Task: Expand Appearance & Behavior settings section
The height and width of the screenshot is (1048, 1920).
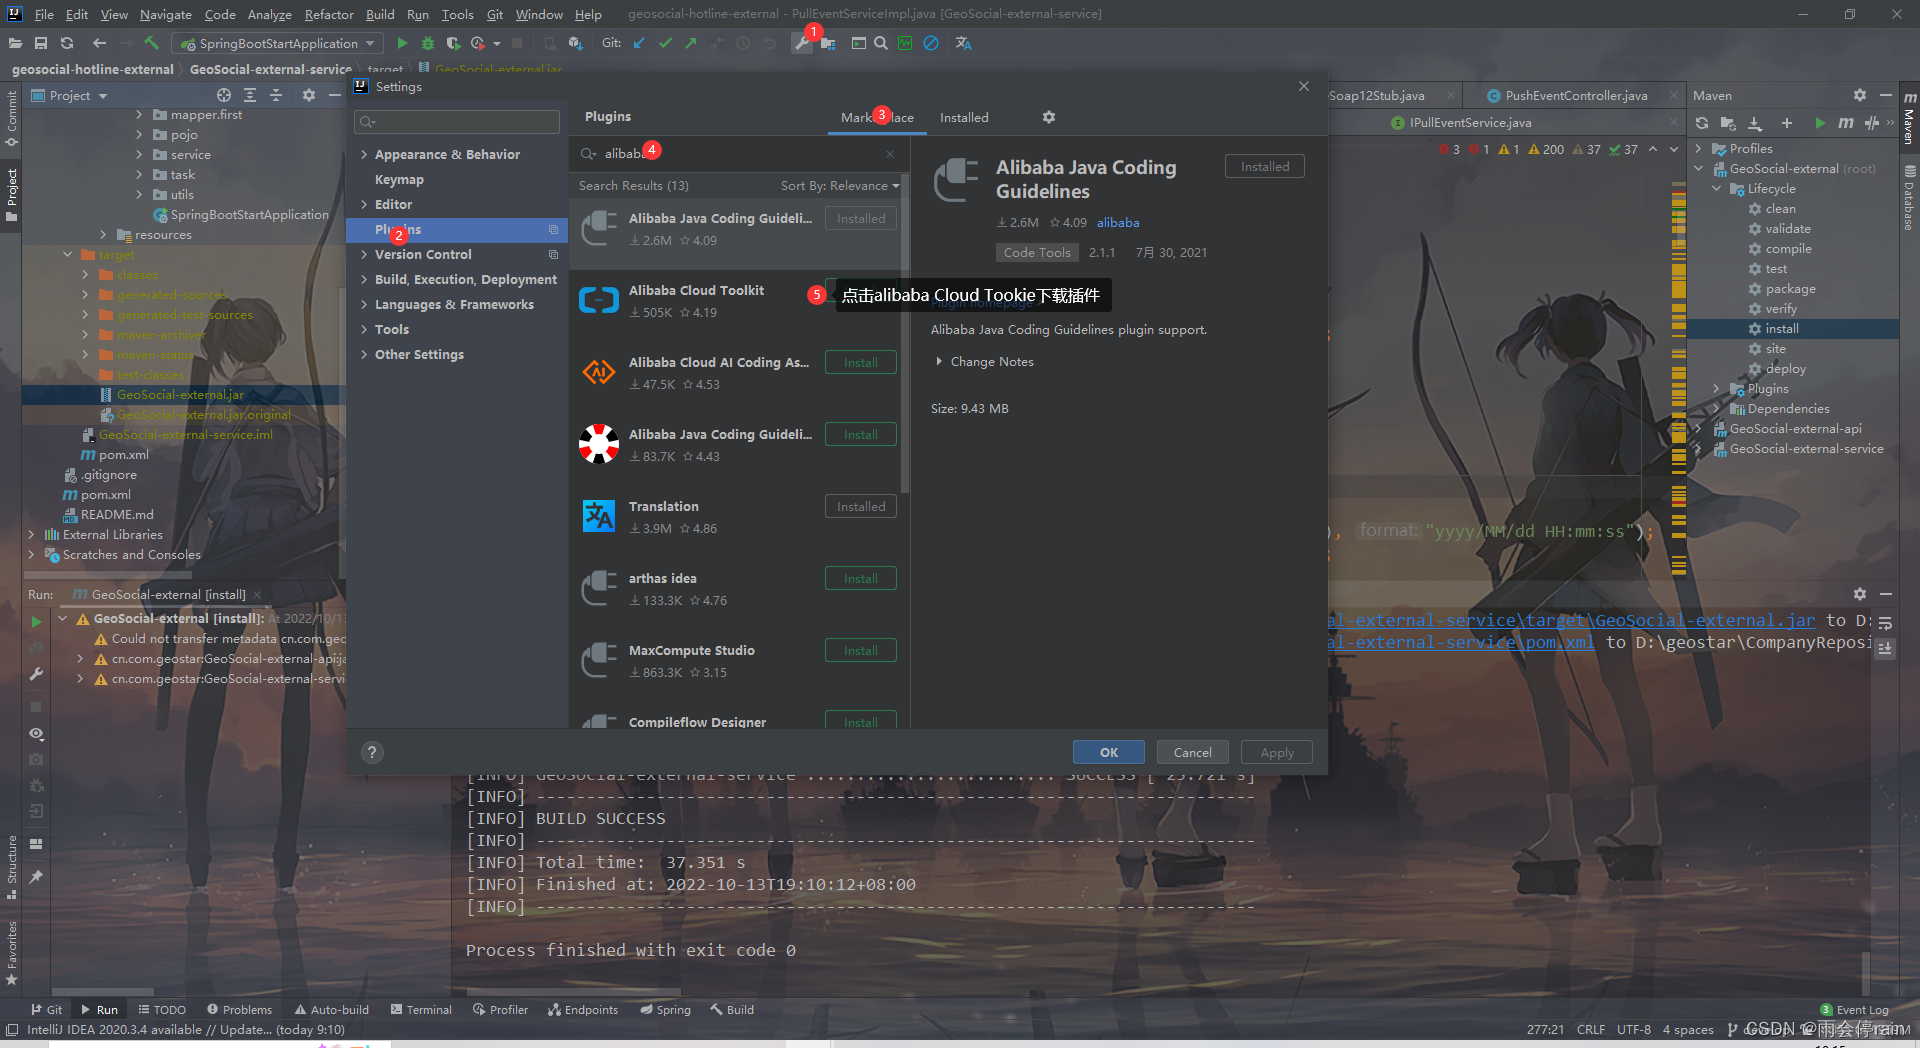Action: pyautogui.click(x=364, y=154)
